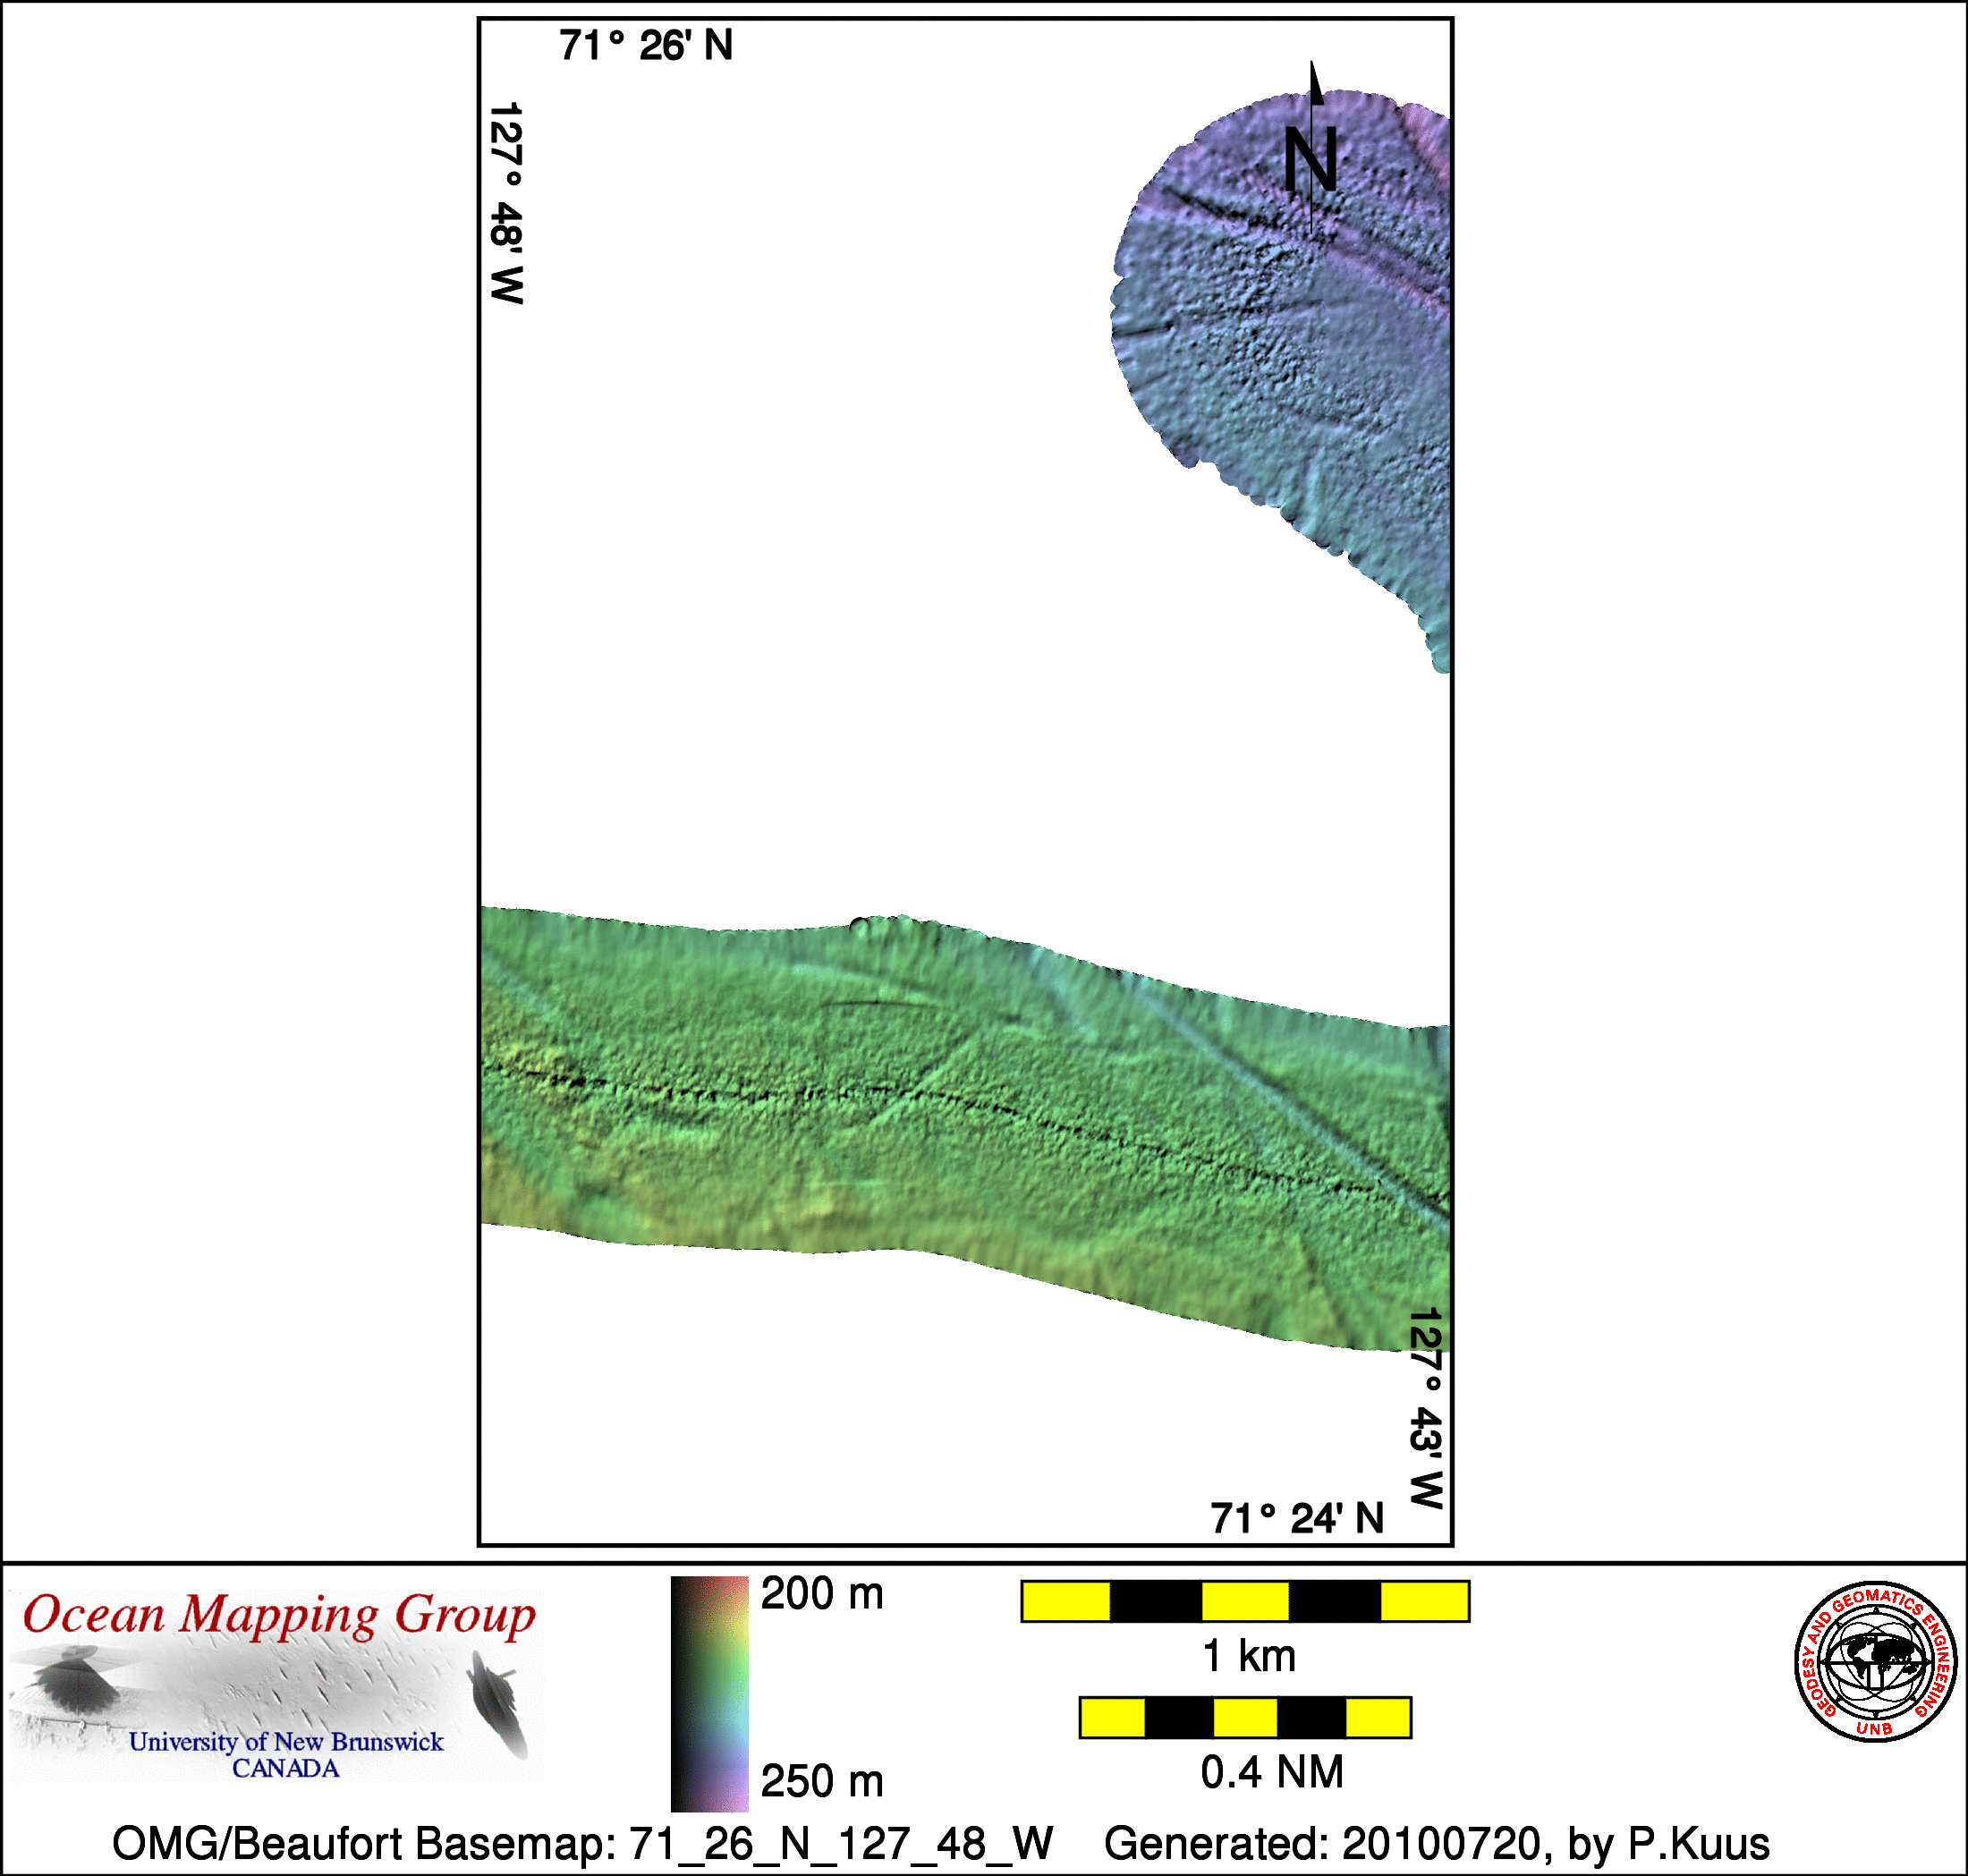Screen dimensions: 1968x1876
Task: Click the Generated 20100720 by P.Kuus text
Action: tap(1436, 1842)
